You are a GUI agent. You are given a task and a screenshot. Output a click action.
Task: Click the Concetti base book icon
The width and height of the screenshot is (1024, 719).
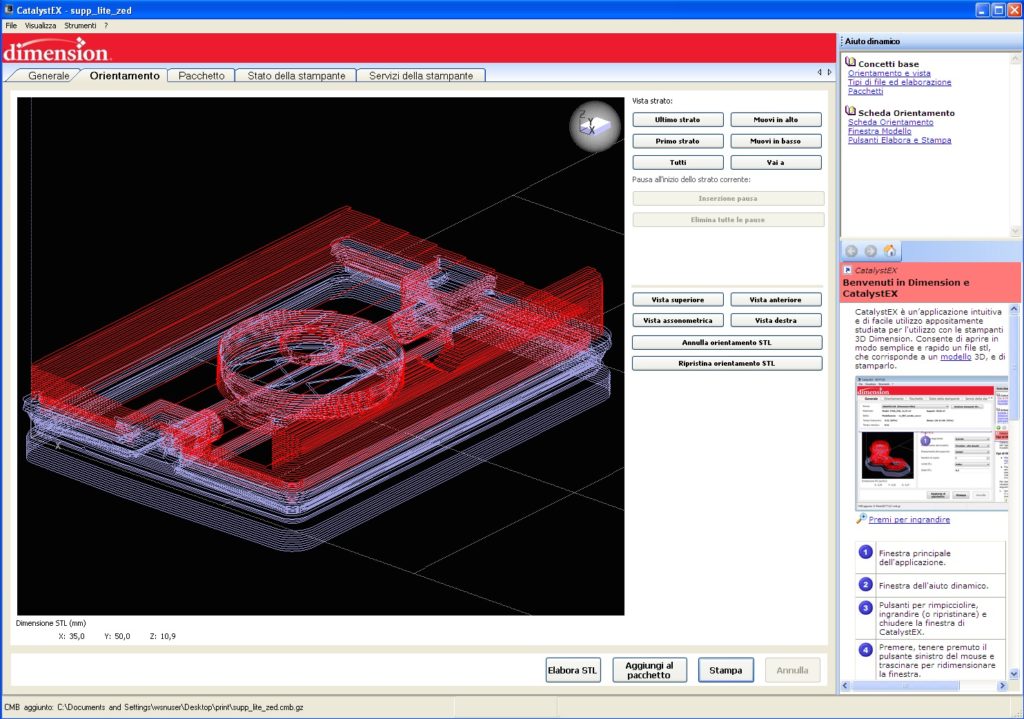click(x=850, y=63)
